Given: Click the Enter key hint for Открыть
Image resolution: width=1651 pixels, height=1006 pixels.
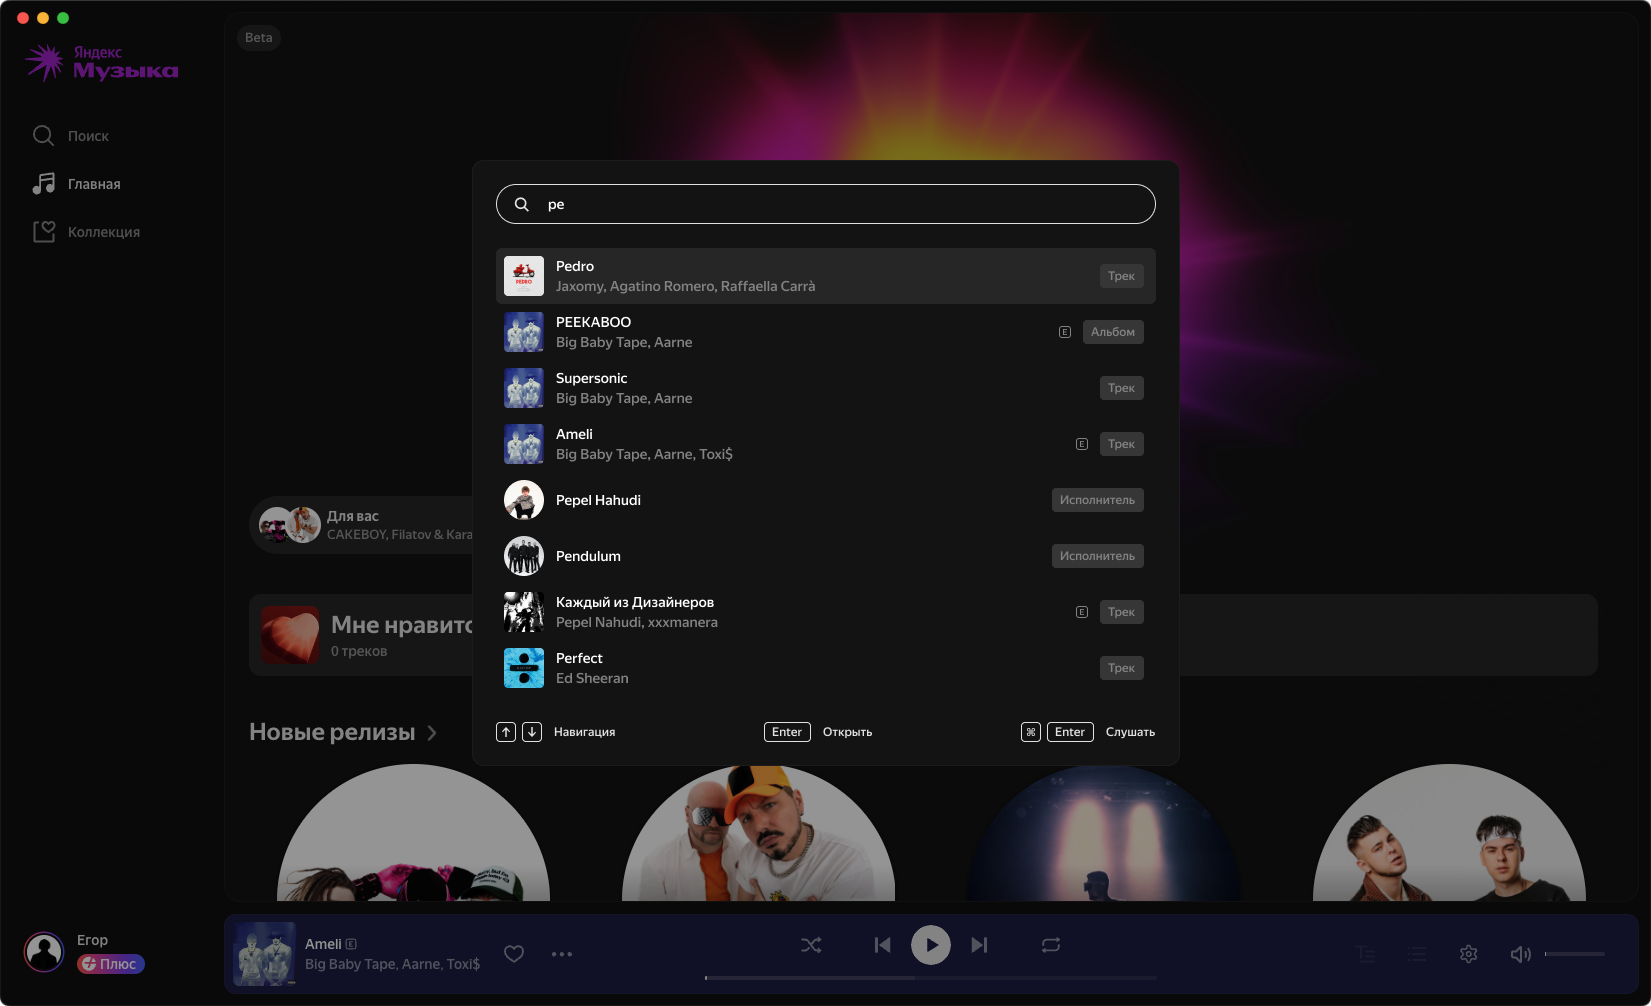Looking at the screenshot, I should coord(787,732).
